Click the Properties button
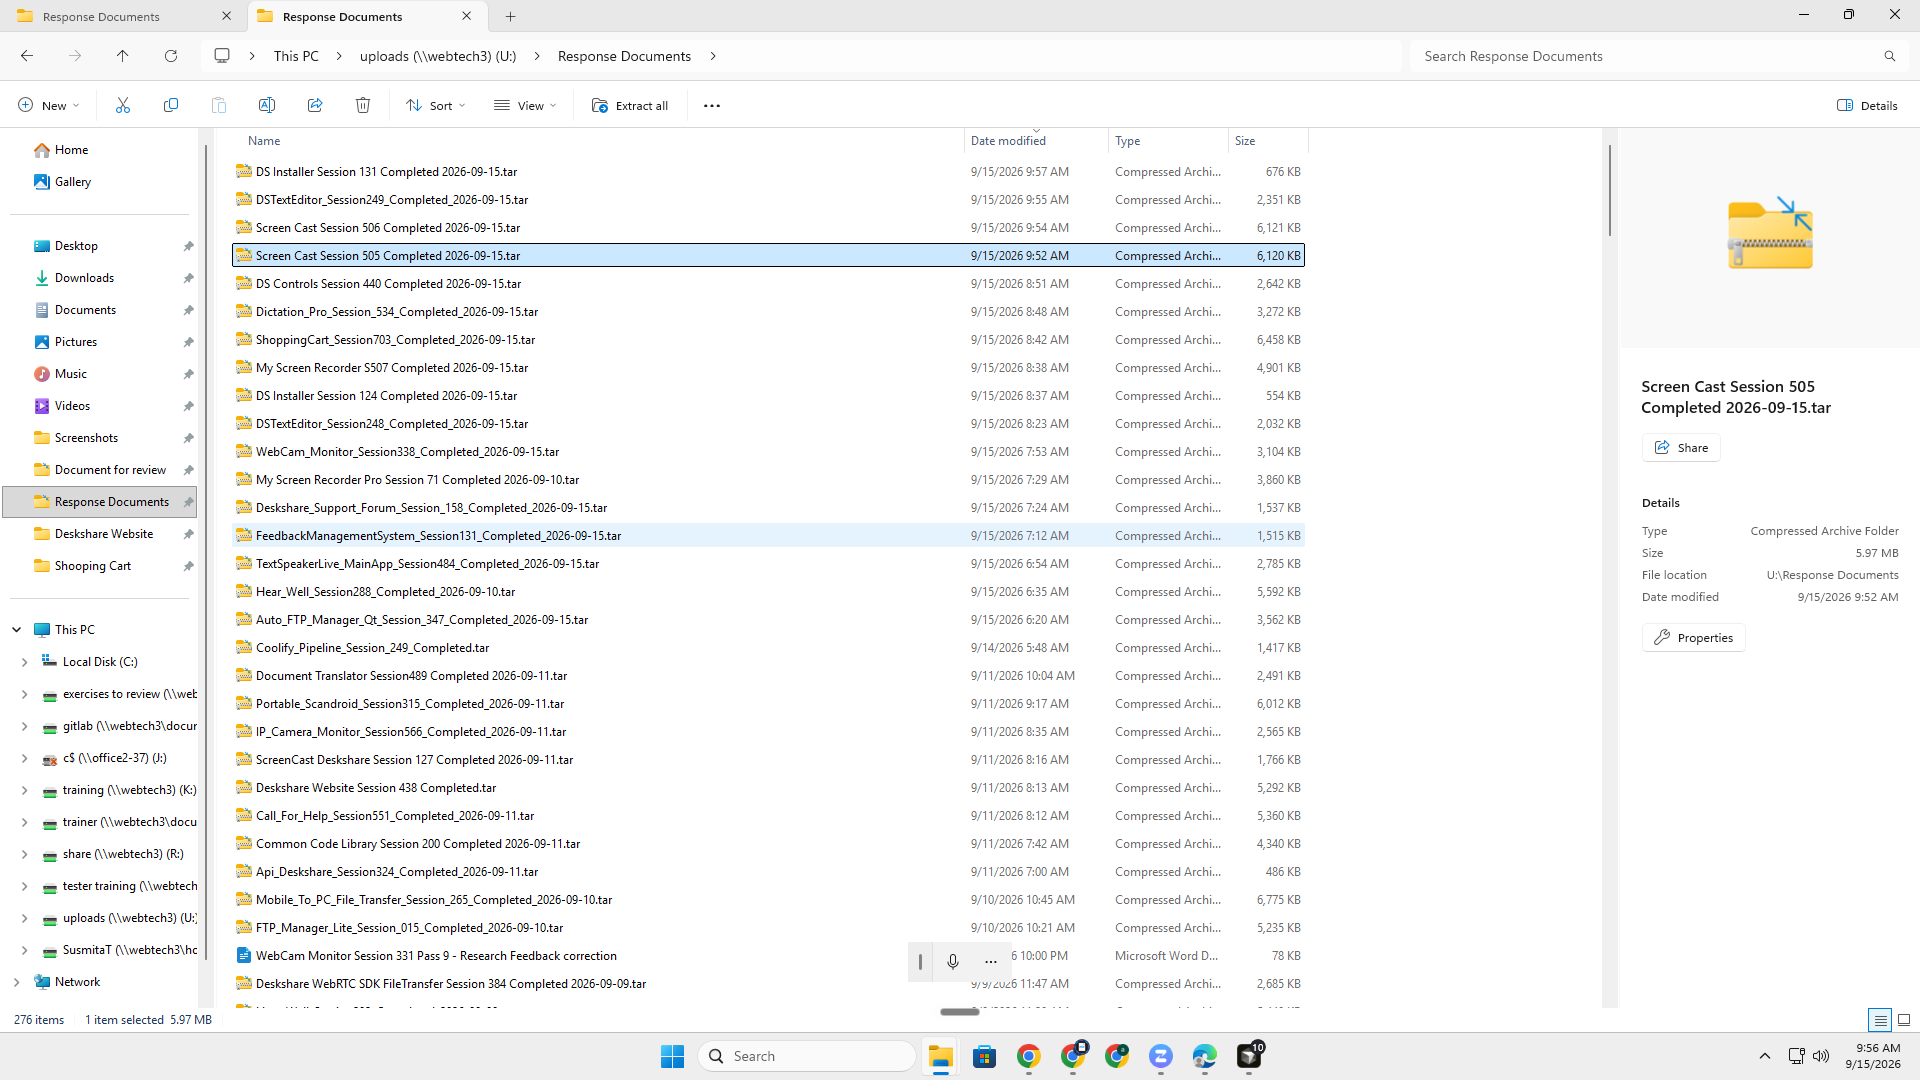Viewport: 1920px width, 1080px height. [x=1693, y=637]
